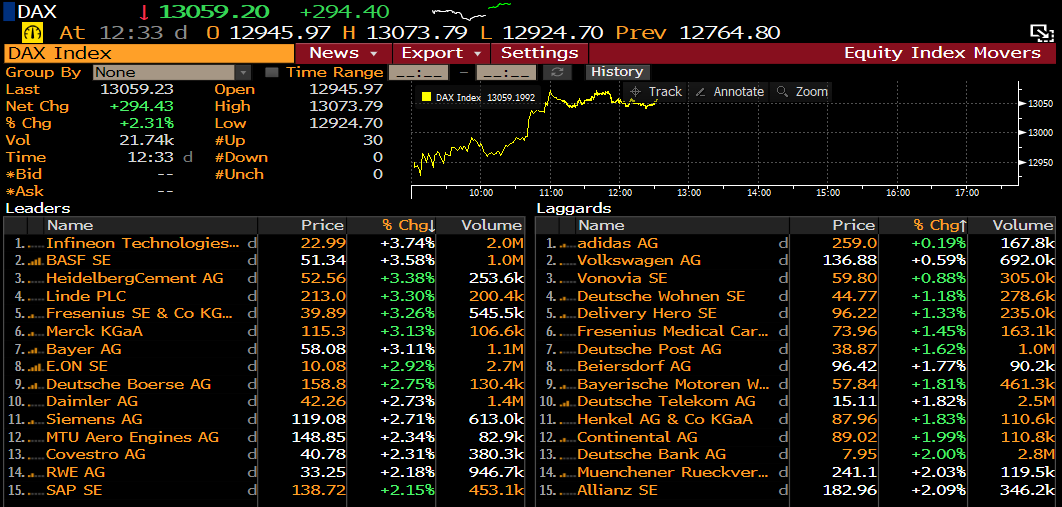Image resolution: width=1062 pixels, height=507 pixels.
Task: Select Linde PLC row
Action: coord(263,296)
